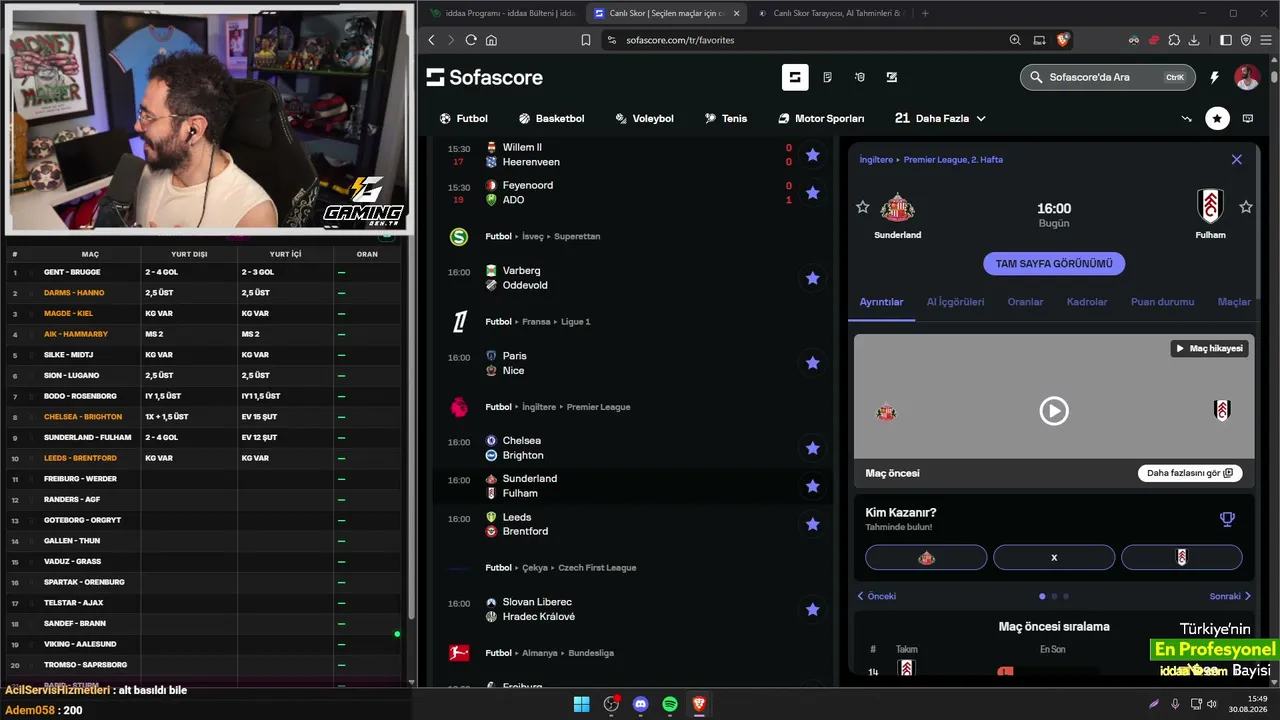The height and width of the screenshot is (720, 1280).
Task: Unfavorite the Paris - Nice match
Action: (x=812, y=363)
